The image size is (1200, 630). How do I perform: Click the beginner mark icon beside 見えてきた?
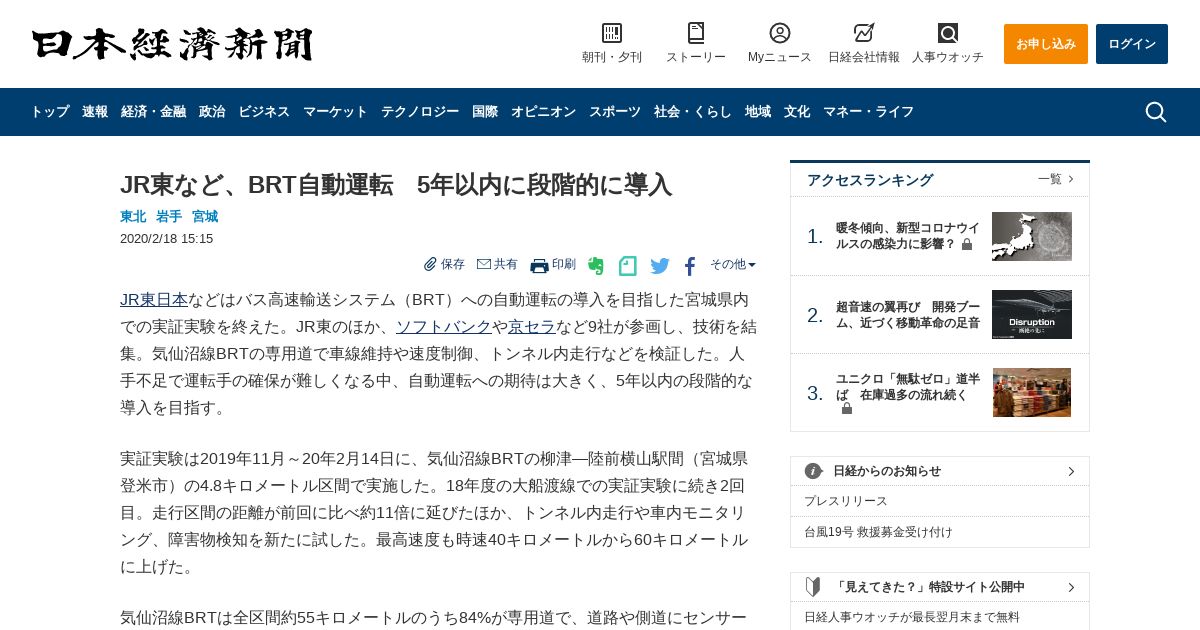[814, 587]
